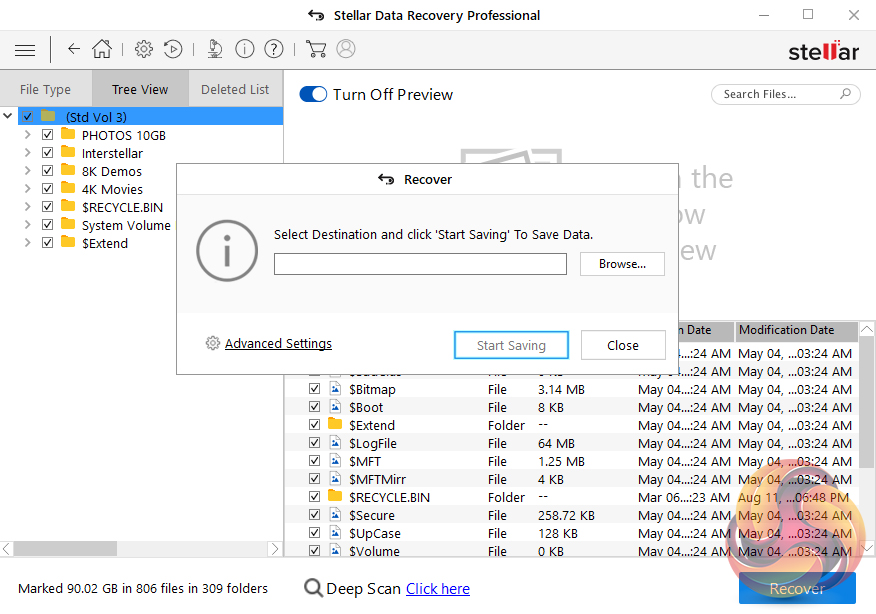Go to the Home screen icon
876x614 pixels.
pos(102,49)
